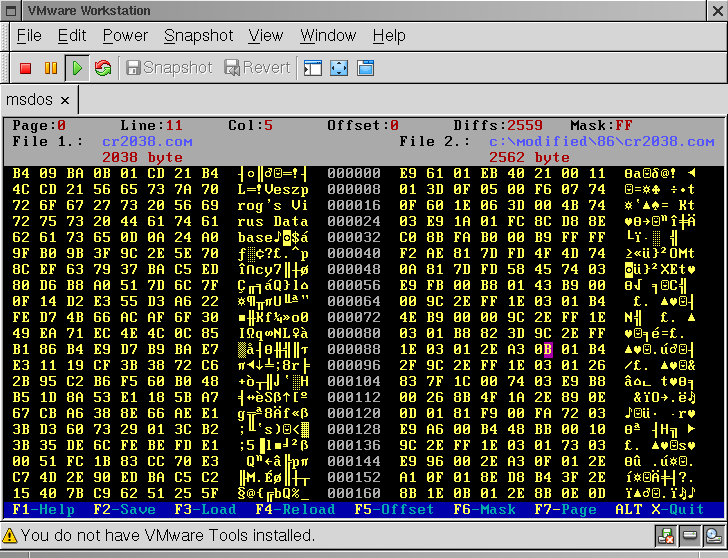The image size is (728, 558).
Task: Click the warning triangle icon in status bar
Action: [9, 536]
